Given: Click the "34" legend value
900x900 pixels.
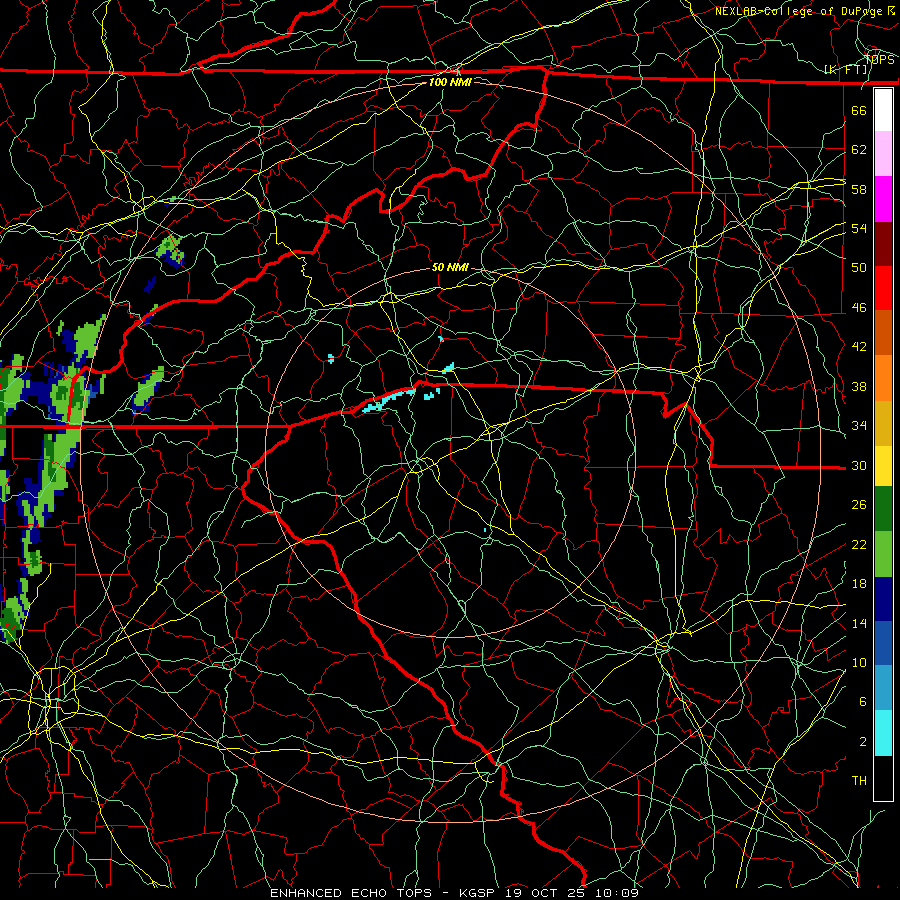Looking at the screenshot, I should tap(859, 426).
